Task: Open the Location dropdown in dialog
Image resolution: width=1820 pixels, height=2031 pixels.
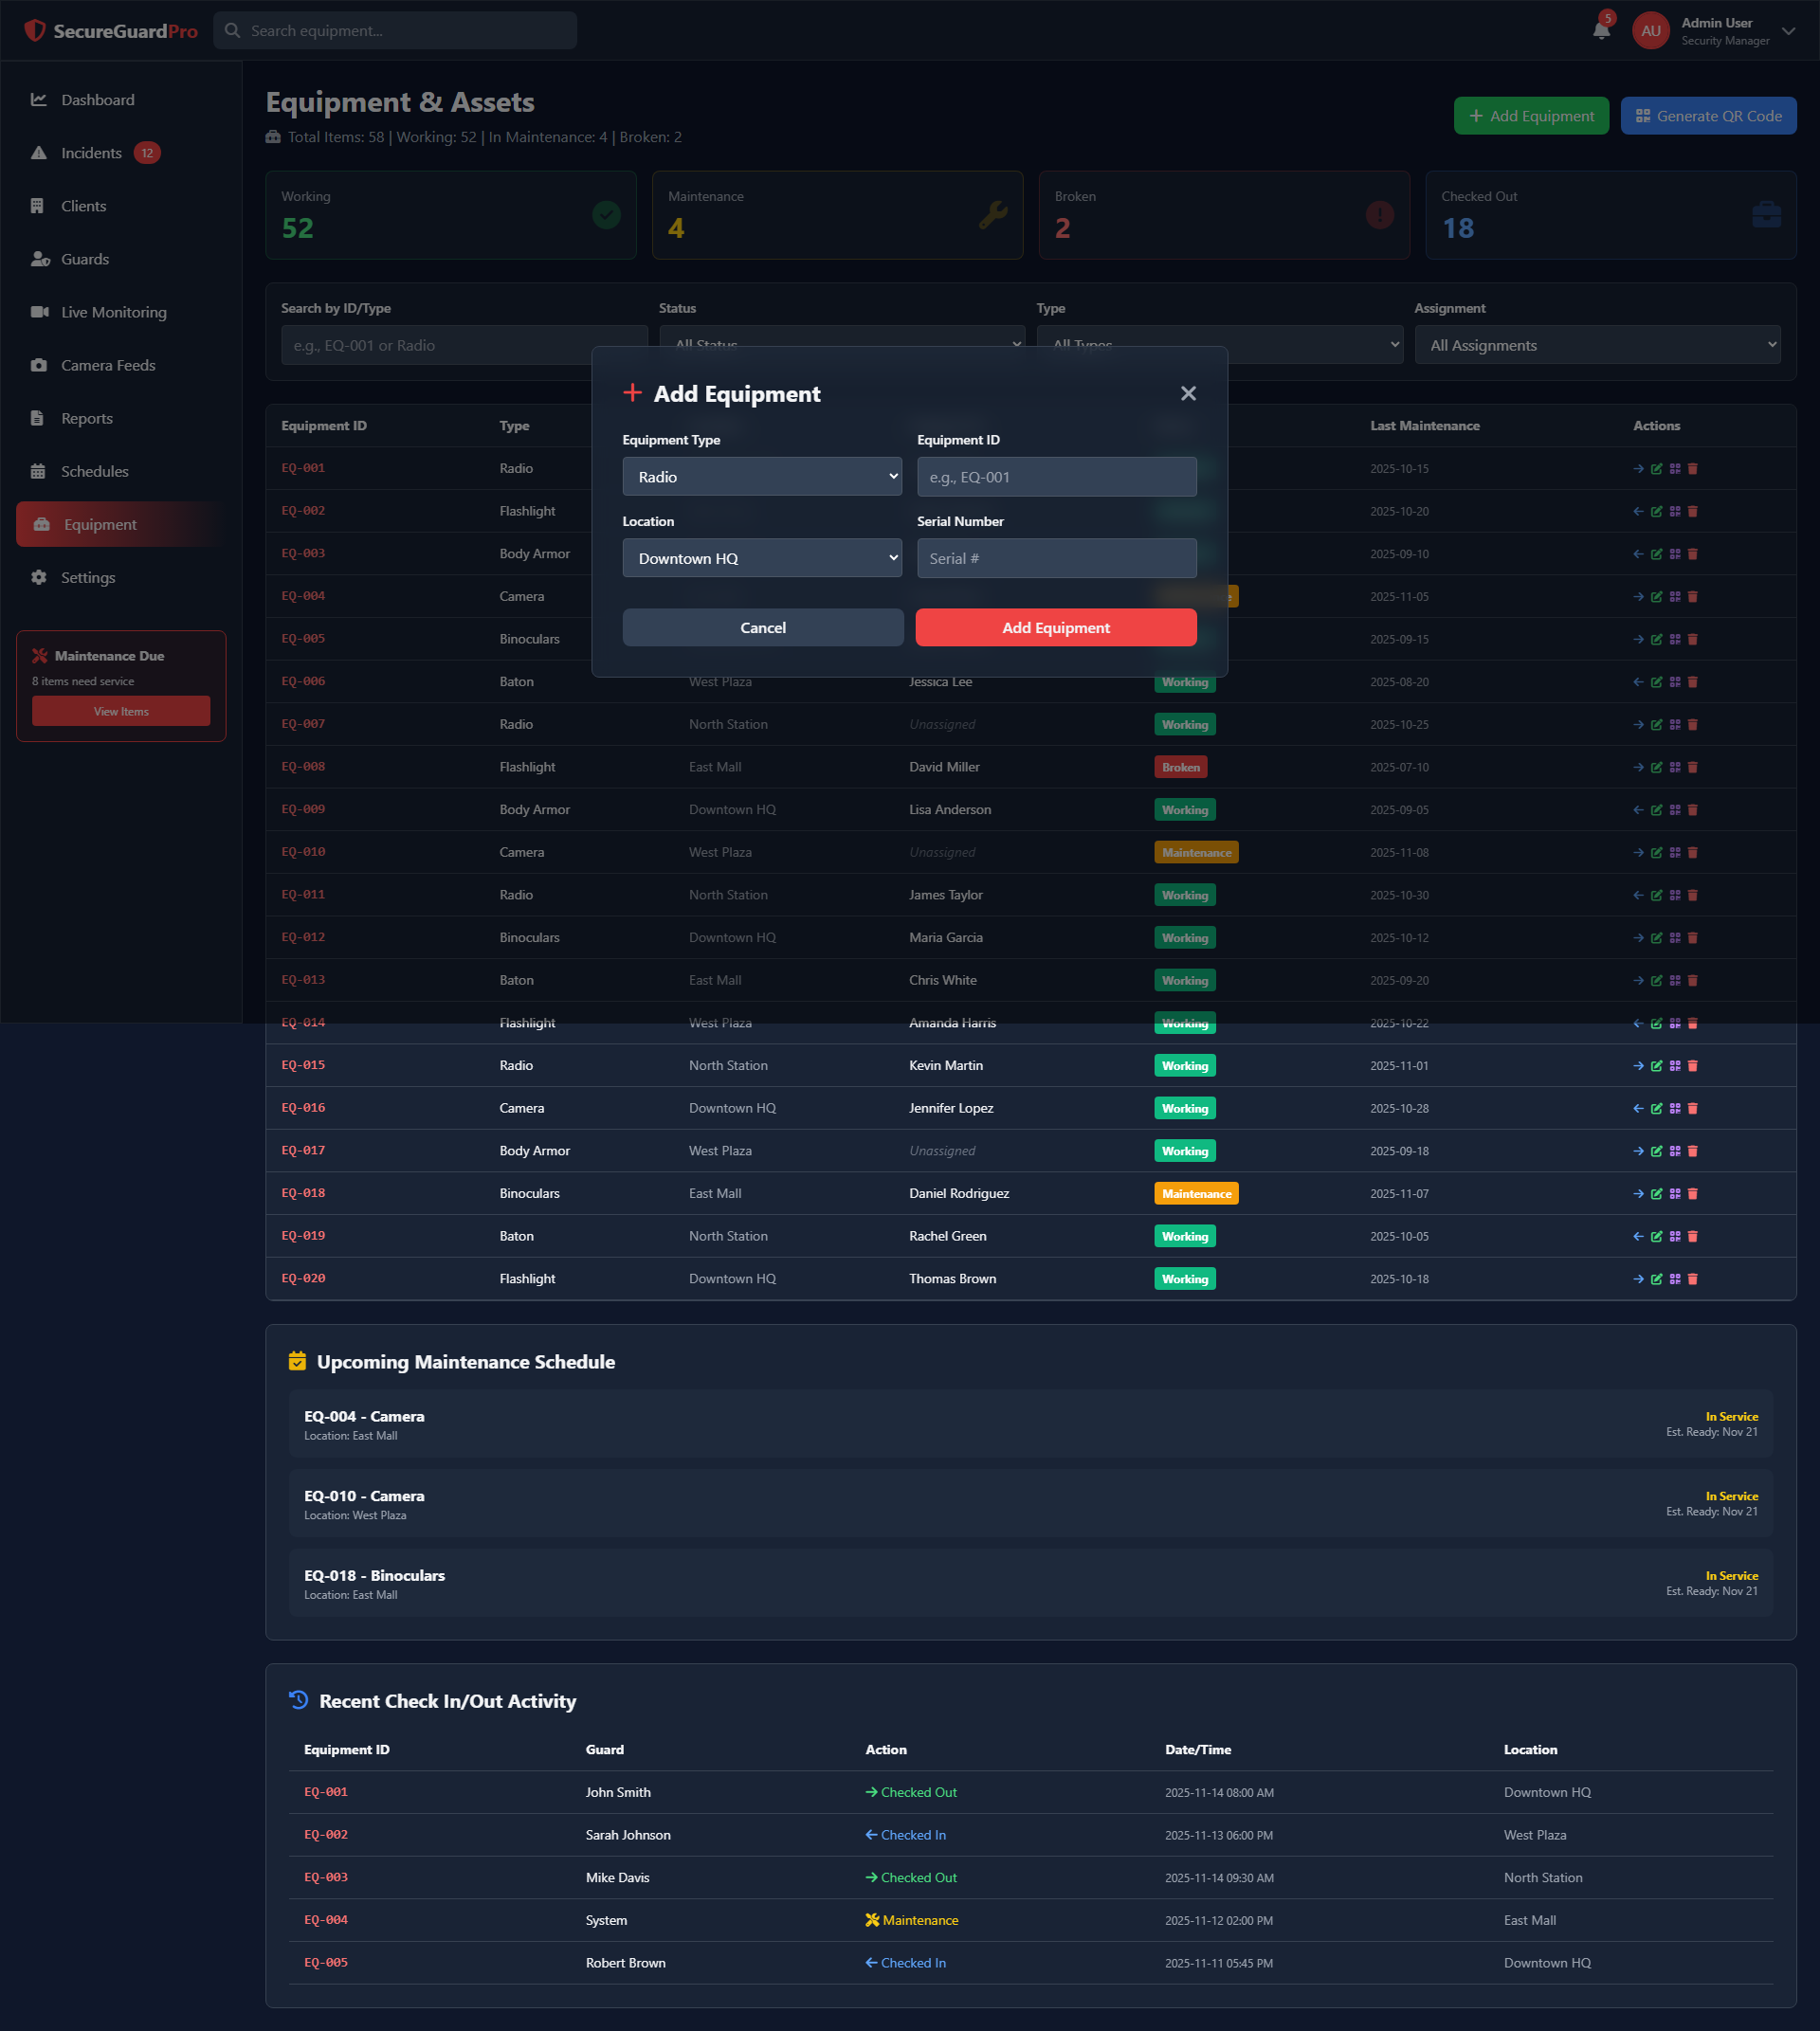Action: tap(762, 558)
